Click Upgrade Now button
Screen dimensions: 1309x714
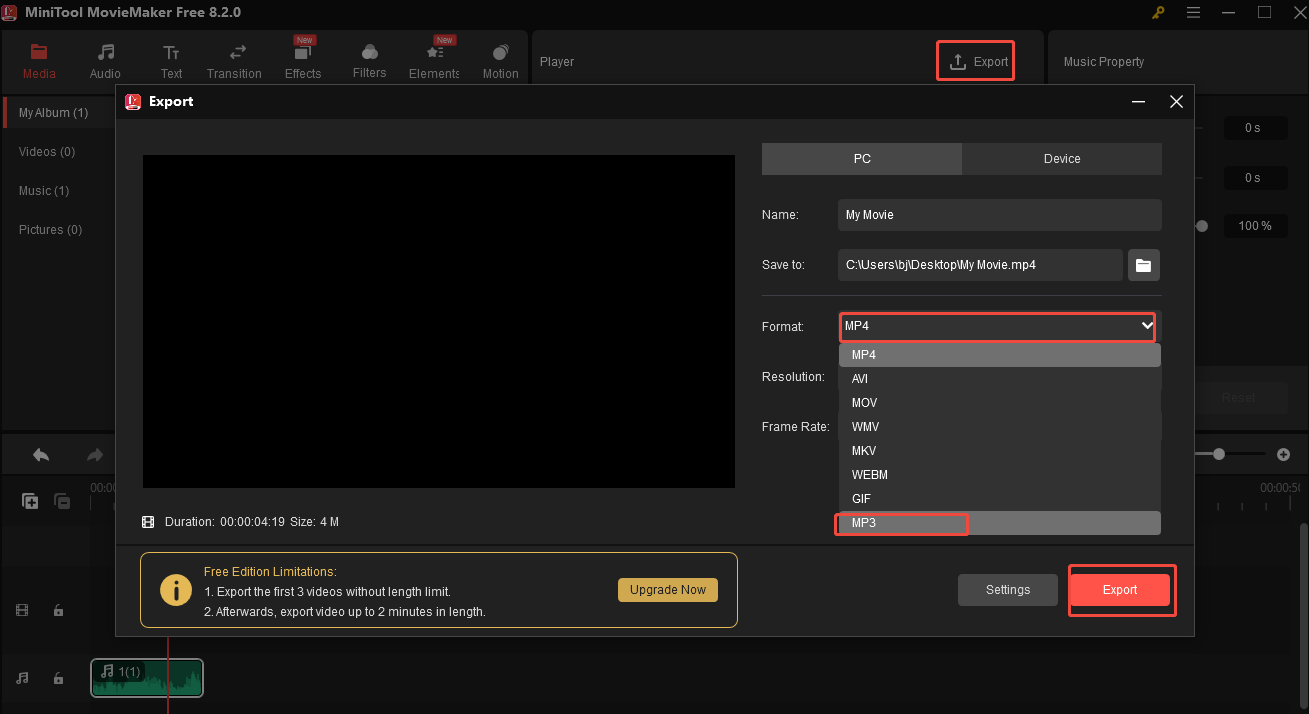668,590
